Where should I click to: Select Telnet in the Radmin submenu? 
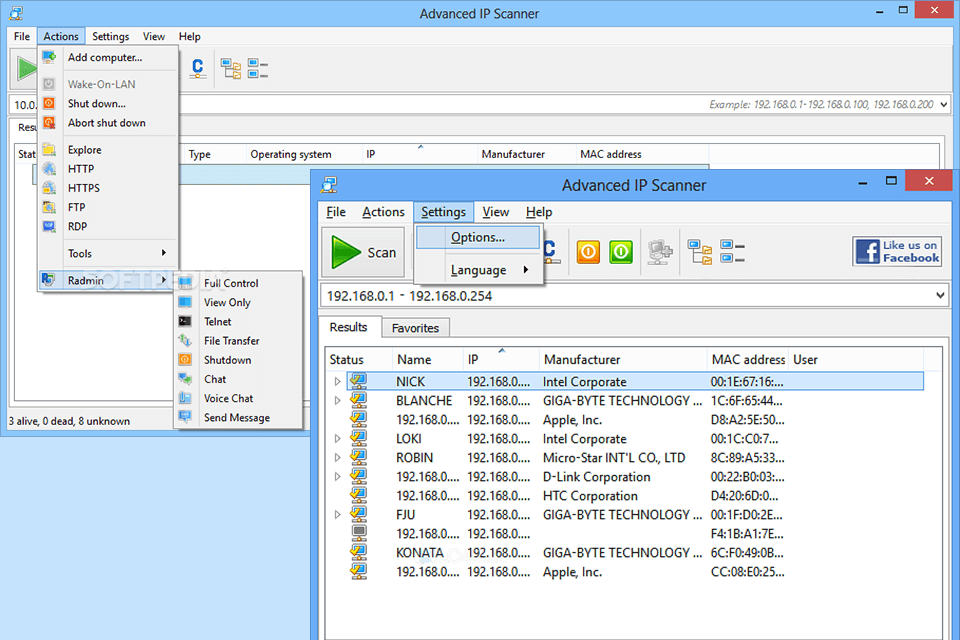coord(219,321)
